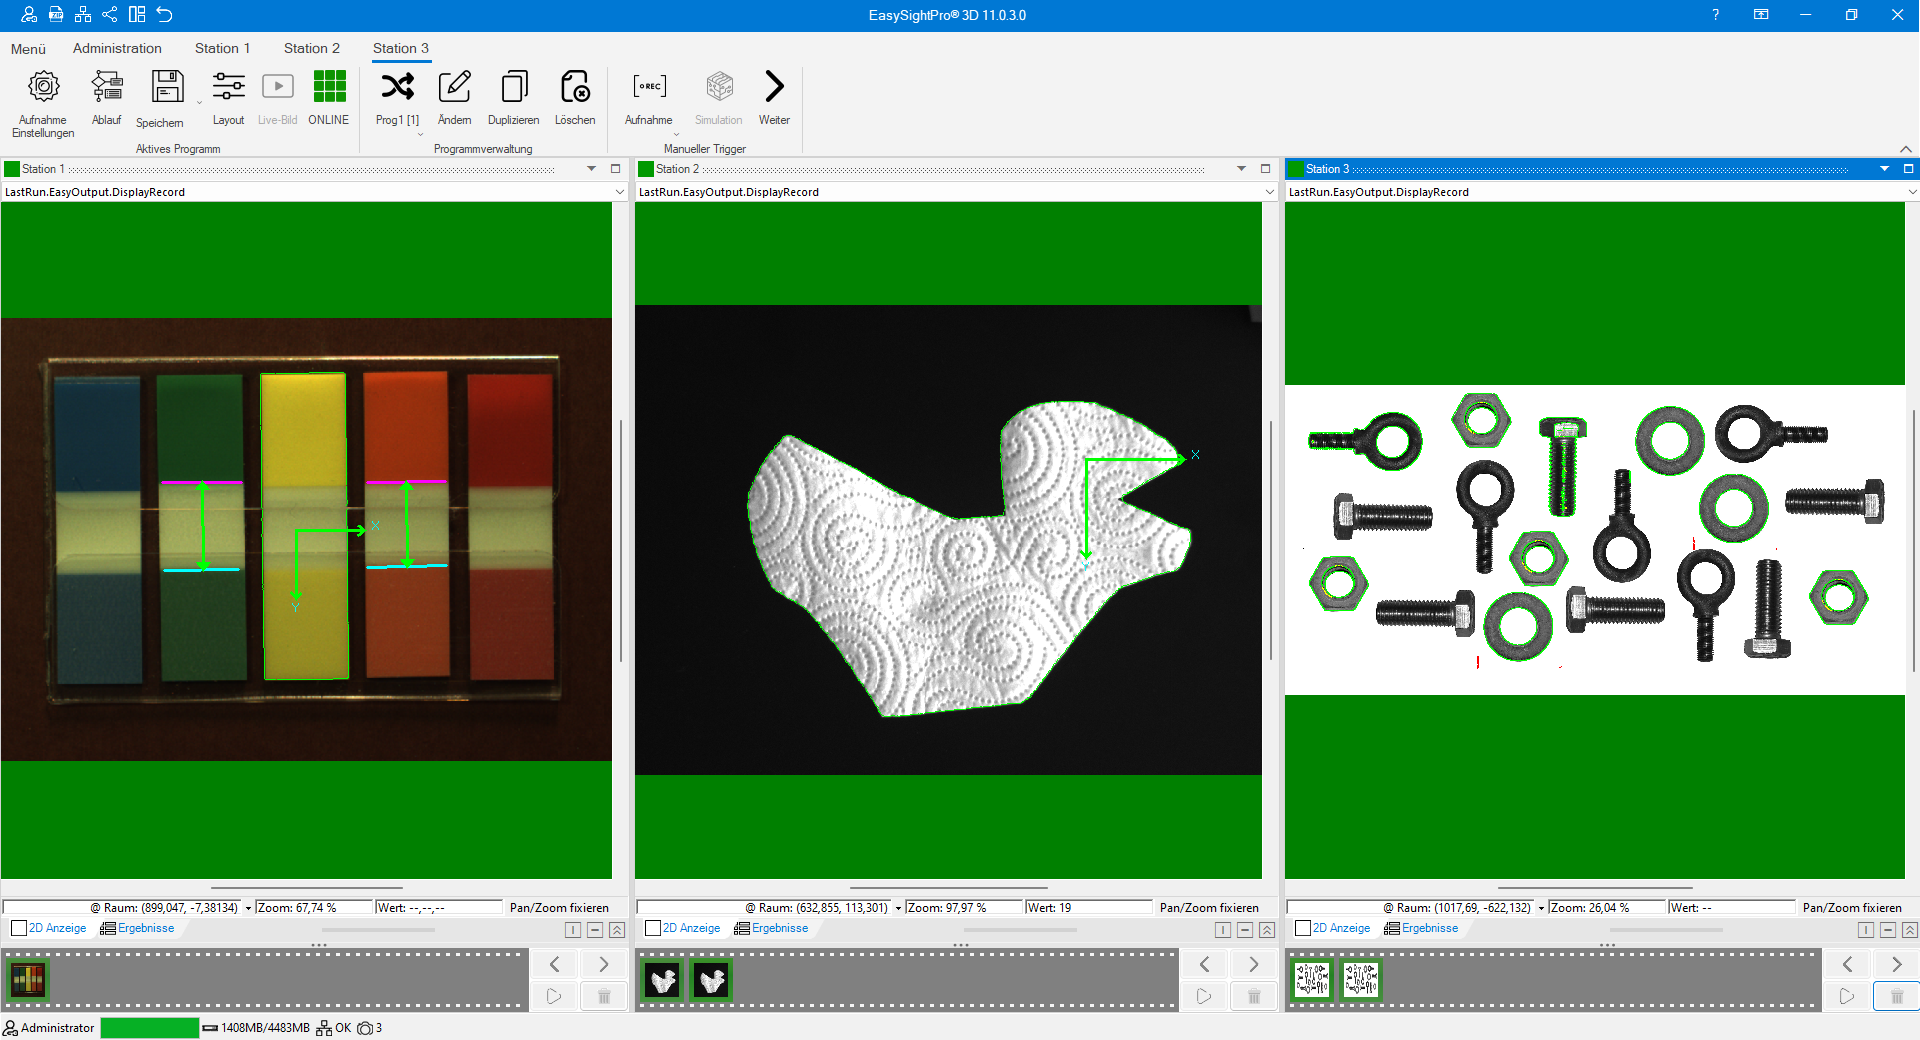This screenshot has width=1920, height=1040.
Task: Toggle the ONLINE grid button
Action: point(329,88)
